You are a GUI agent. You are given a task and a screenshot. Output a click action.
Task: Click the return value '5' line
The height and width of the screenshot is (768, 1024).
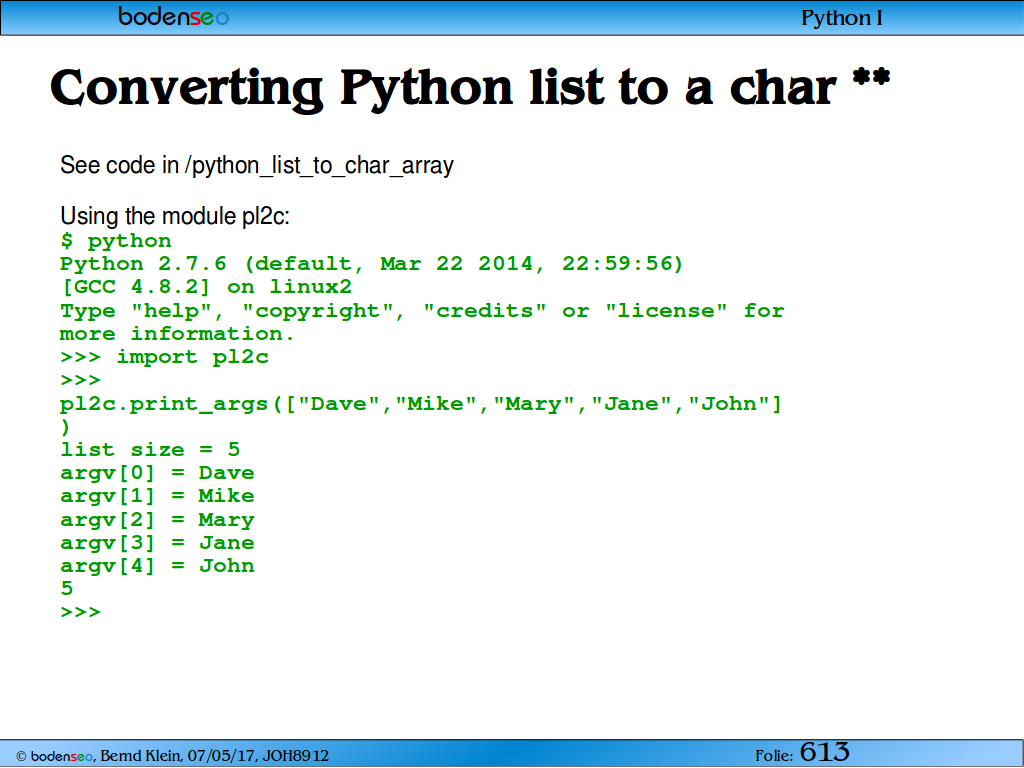coord(67,588)
